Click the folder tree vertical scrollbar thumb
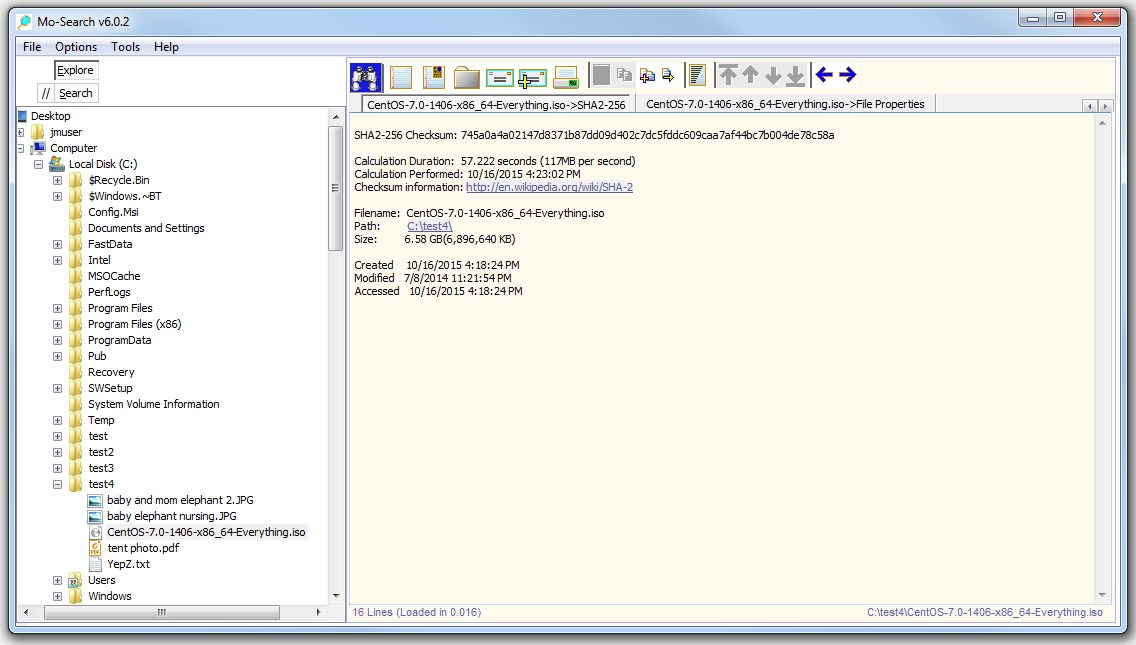This screenshot has height=645, width=1136. [x=335, y=188]
